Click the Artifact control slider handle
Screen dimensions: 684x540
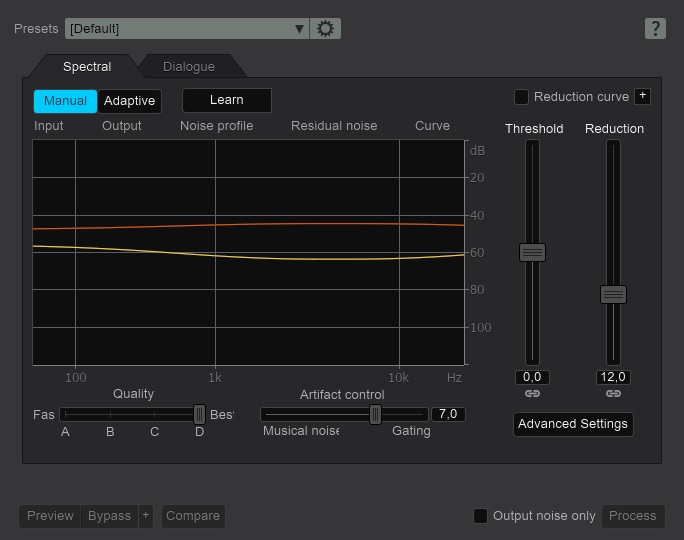(x=375, y=414)
